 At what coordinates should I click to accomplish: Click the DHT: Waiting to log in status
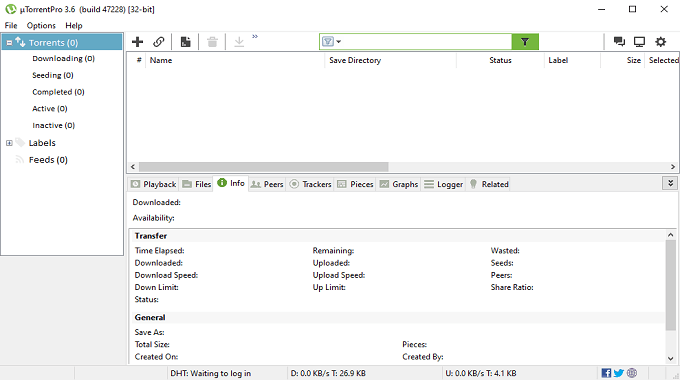click(210, 373)
